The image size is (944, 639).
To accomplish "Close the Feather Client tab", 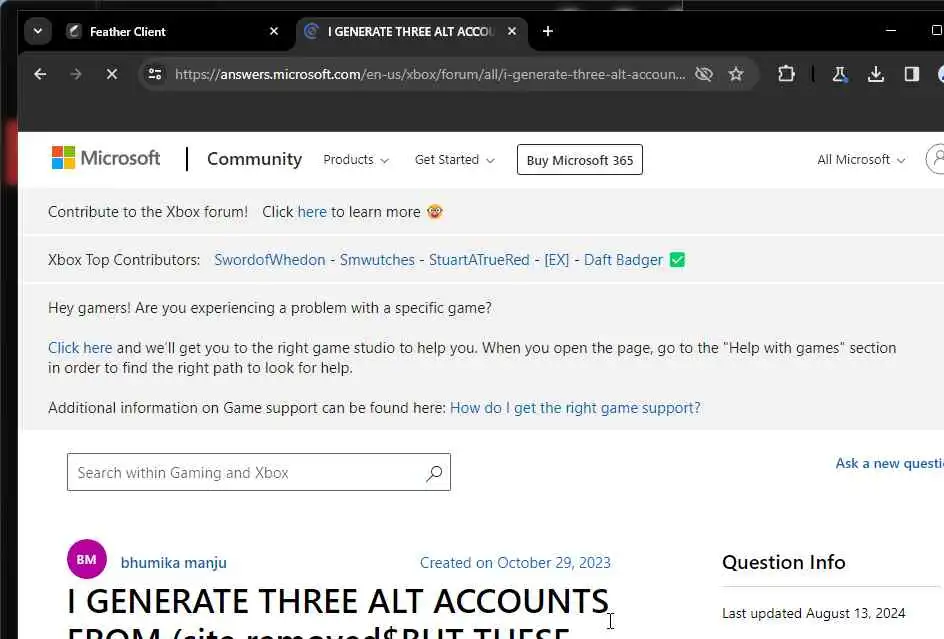I will [274, 31].
